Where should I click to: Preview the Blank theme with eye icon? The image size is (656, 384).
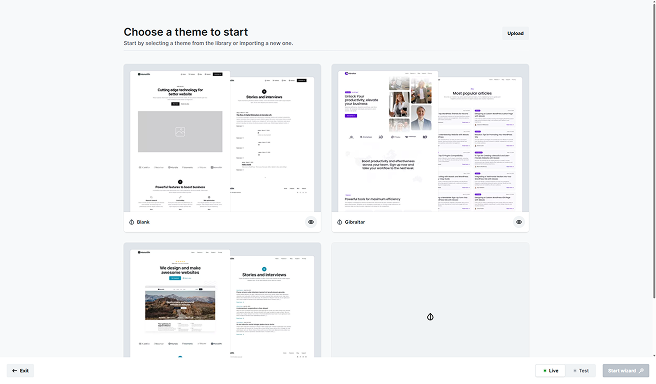[x=311, y=222]
